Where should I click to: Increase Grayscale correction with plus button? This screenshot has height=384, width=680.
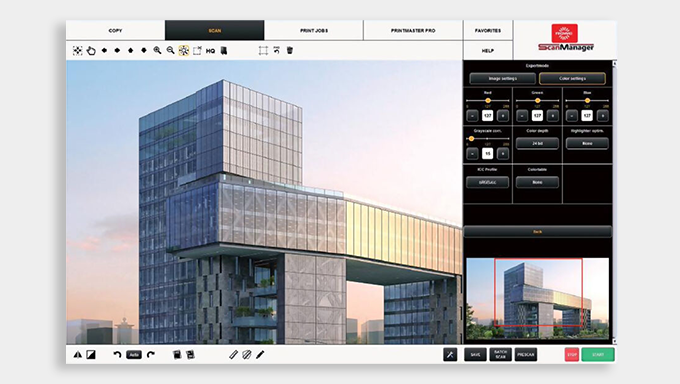(503, 154)
